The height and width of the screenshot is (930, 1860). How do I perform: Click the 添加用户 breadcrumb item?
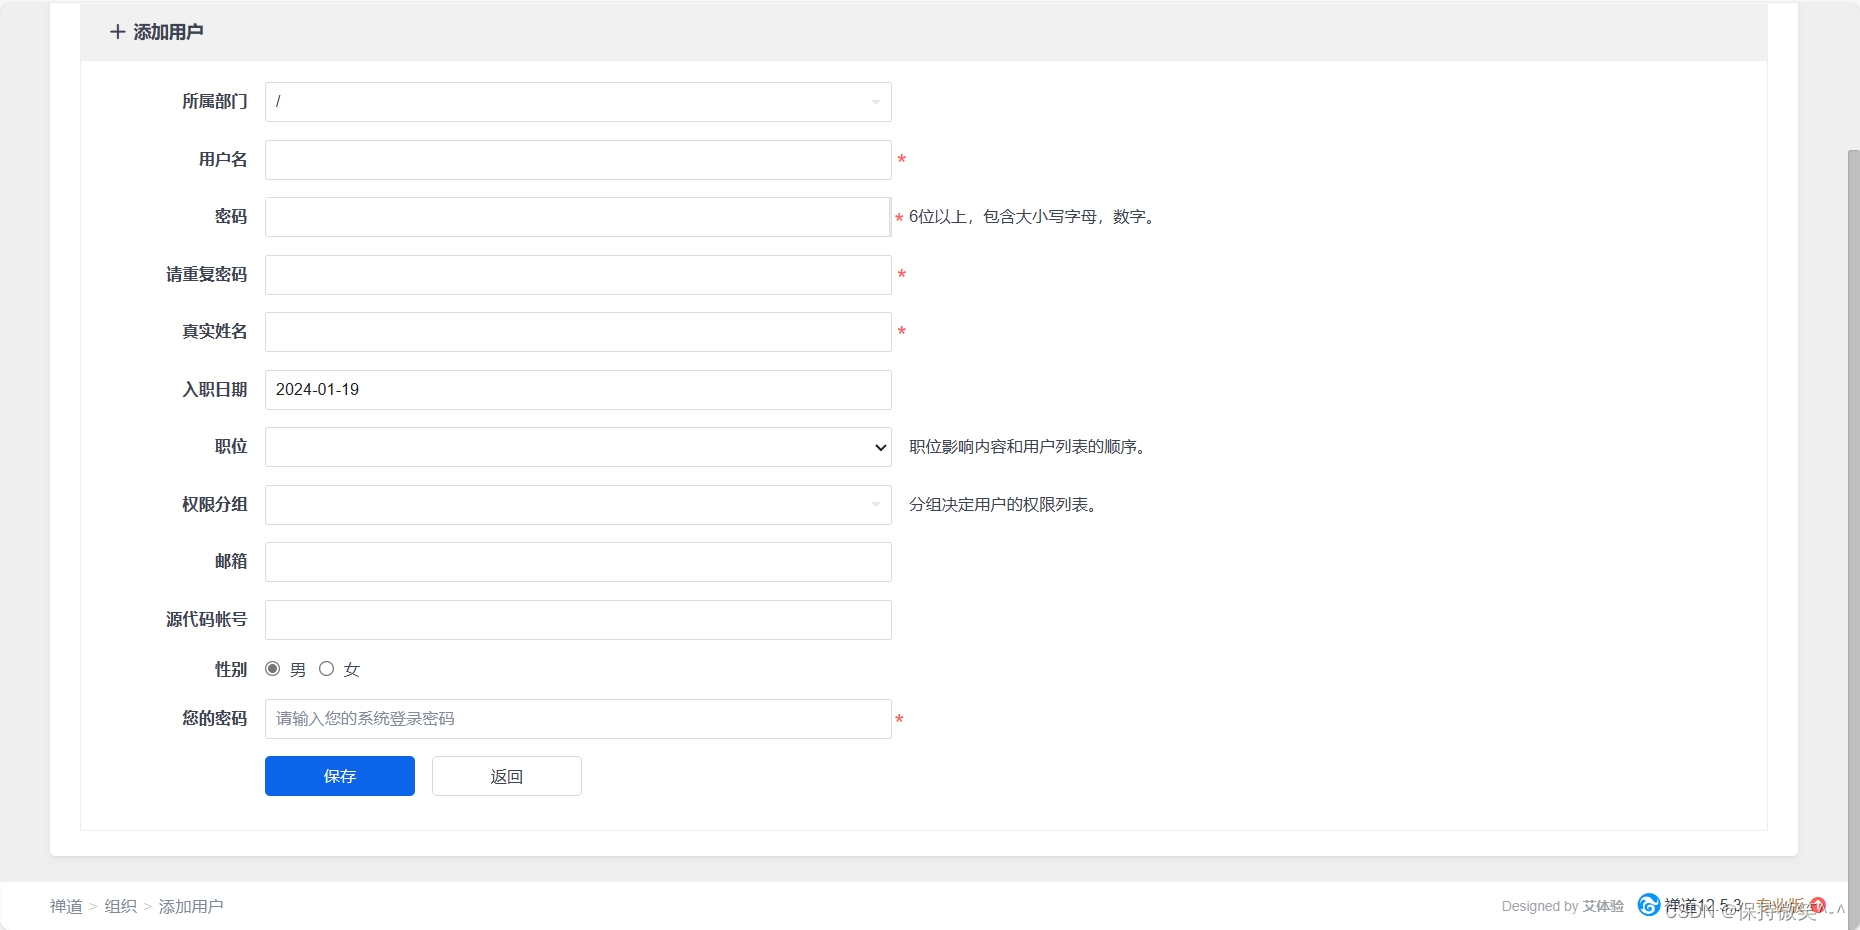point(191,906)
